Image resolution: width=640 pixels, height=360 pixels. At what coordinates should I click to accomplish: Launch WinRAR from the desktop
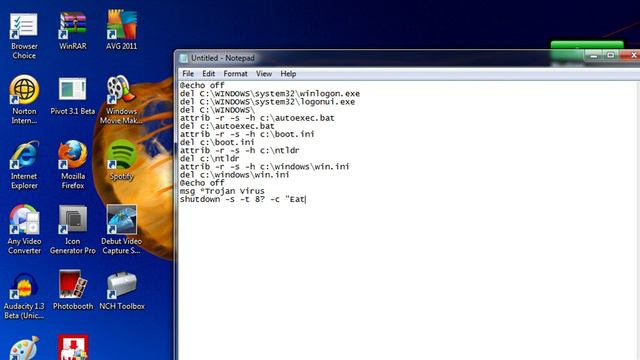[x=73, y=32]
